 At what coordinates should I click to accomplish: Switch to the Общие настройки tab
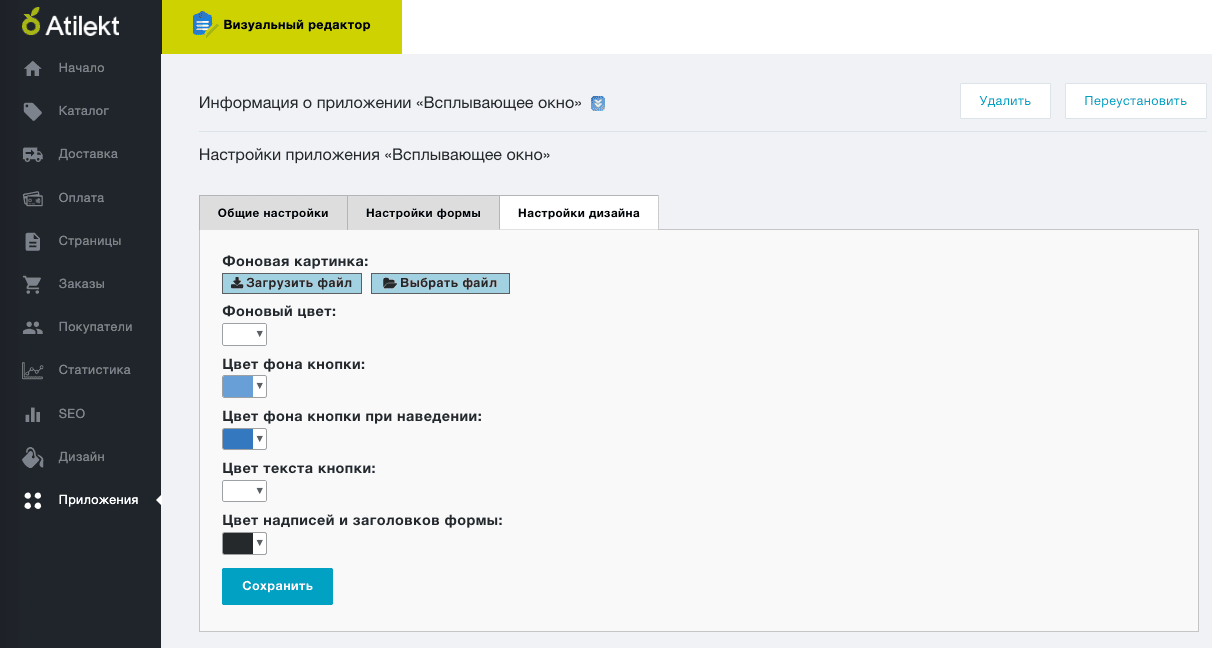pyautogui.click(x=273, y=213)
